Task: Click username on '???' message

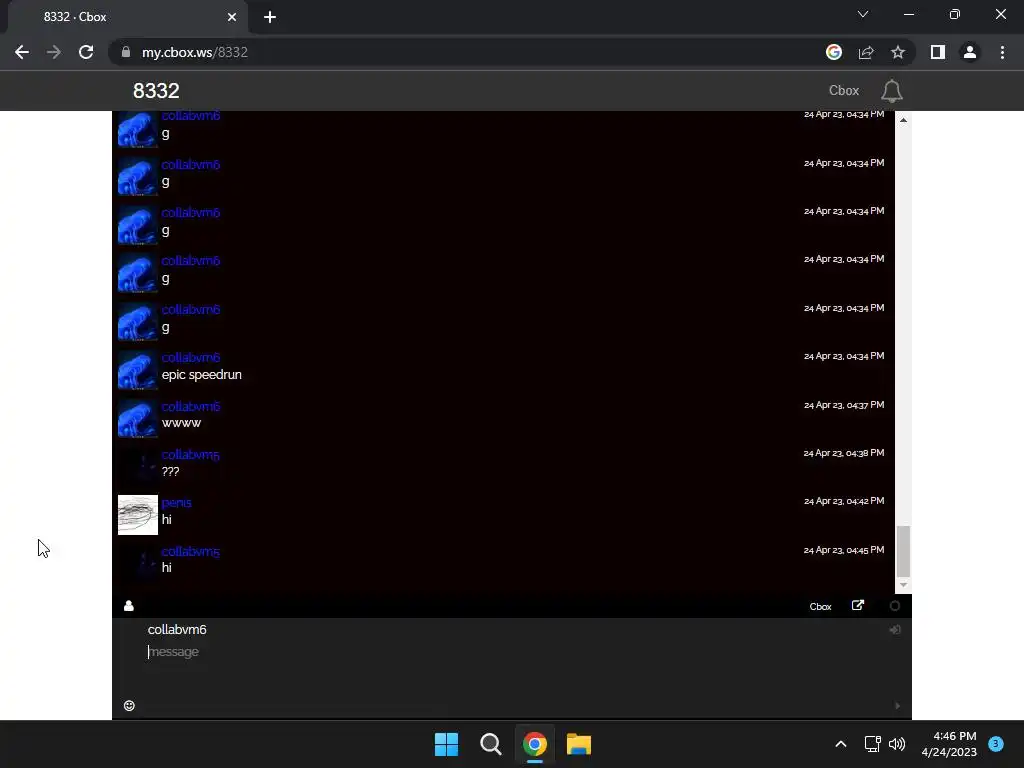Action: pyautogui.click(x=191, y=455)
